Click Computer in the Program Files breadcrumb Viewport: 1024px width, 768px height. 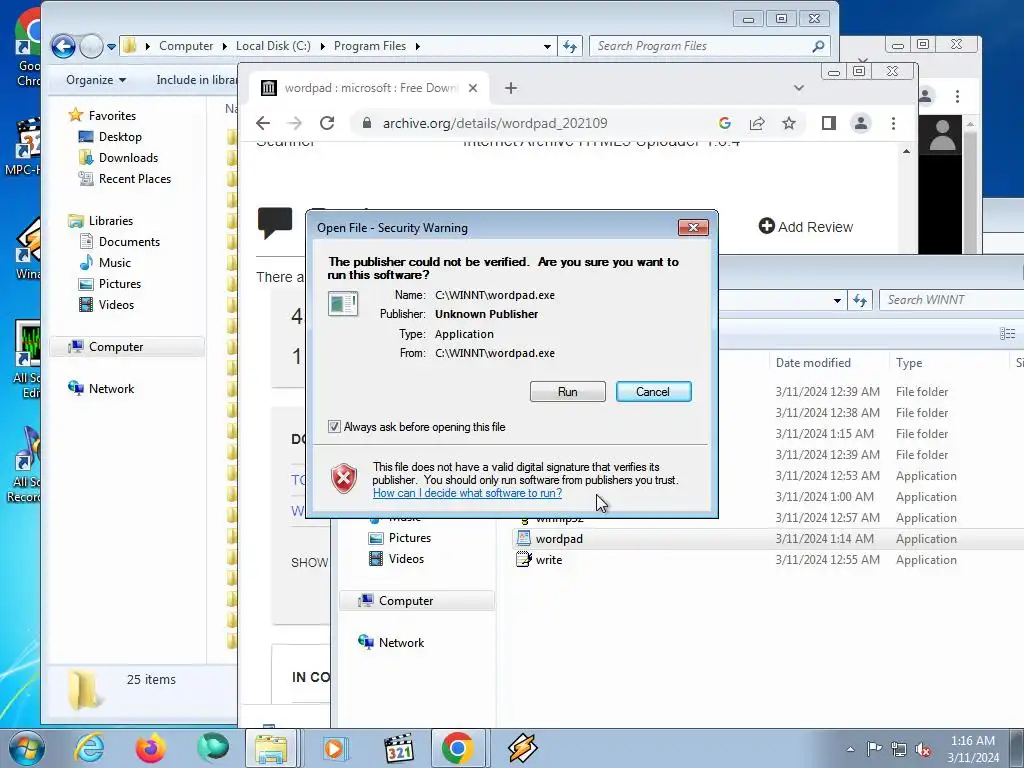coord(186,46)
